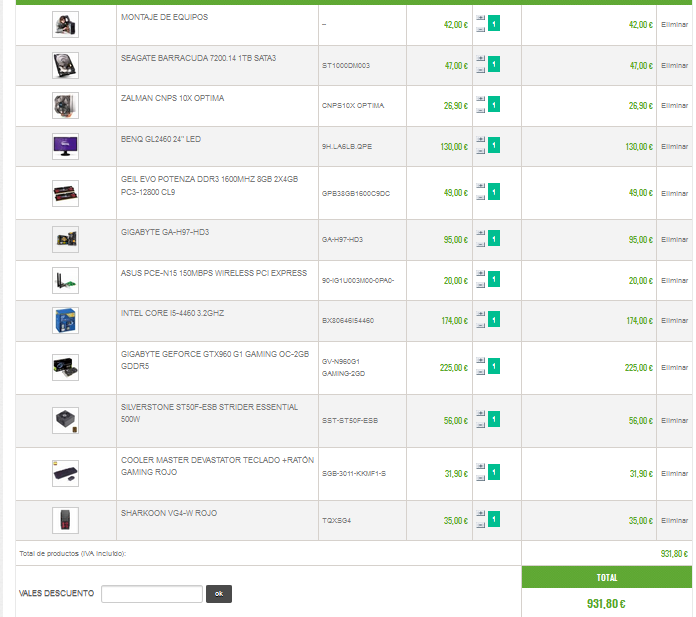This screenshot has height=617, width=696.
Task: Remove ASUS PCE-N15 via Eliminar
Action: (674, 281)
